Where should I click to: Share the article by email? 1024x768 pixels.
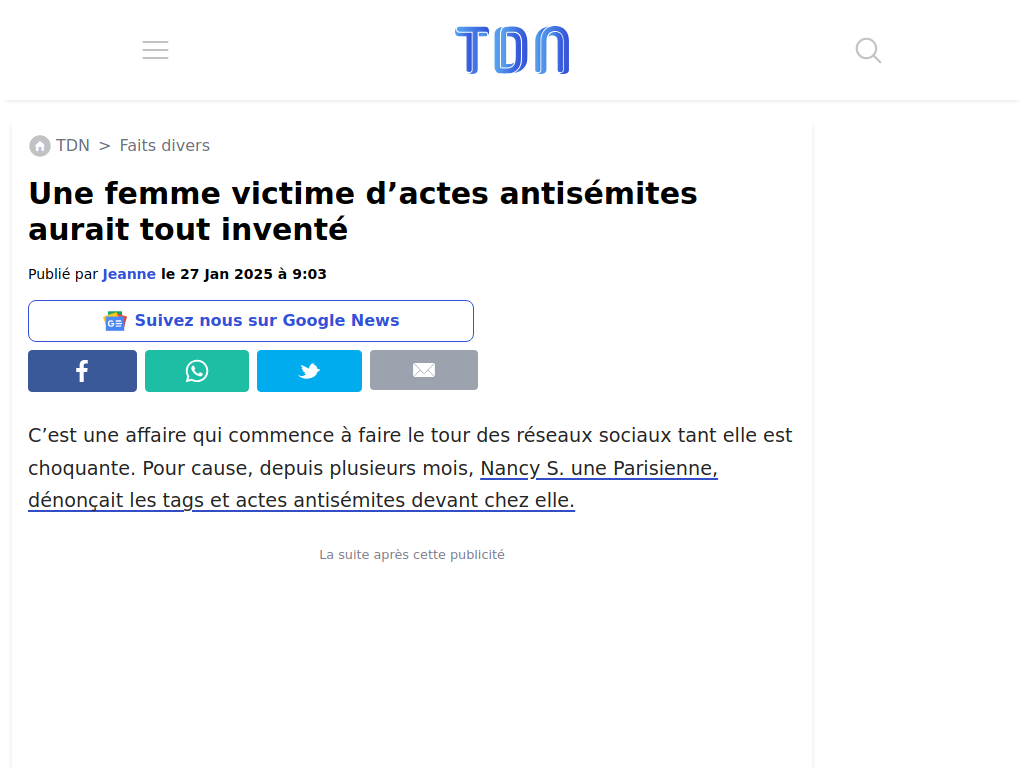424,371
